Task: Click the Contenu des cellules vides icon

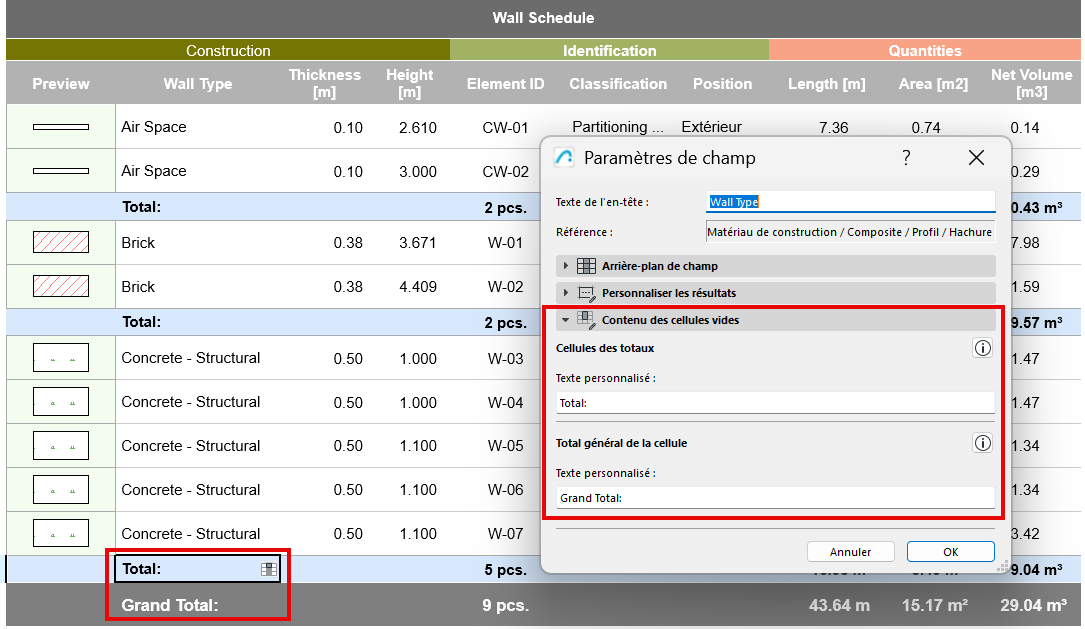Action: pyautogui.click(x=586, y=320)
